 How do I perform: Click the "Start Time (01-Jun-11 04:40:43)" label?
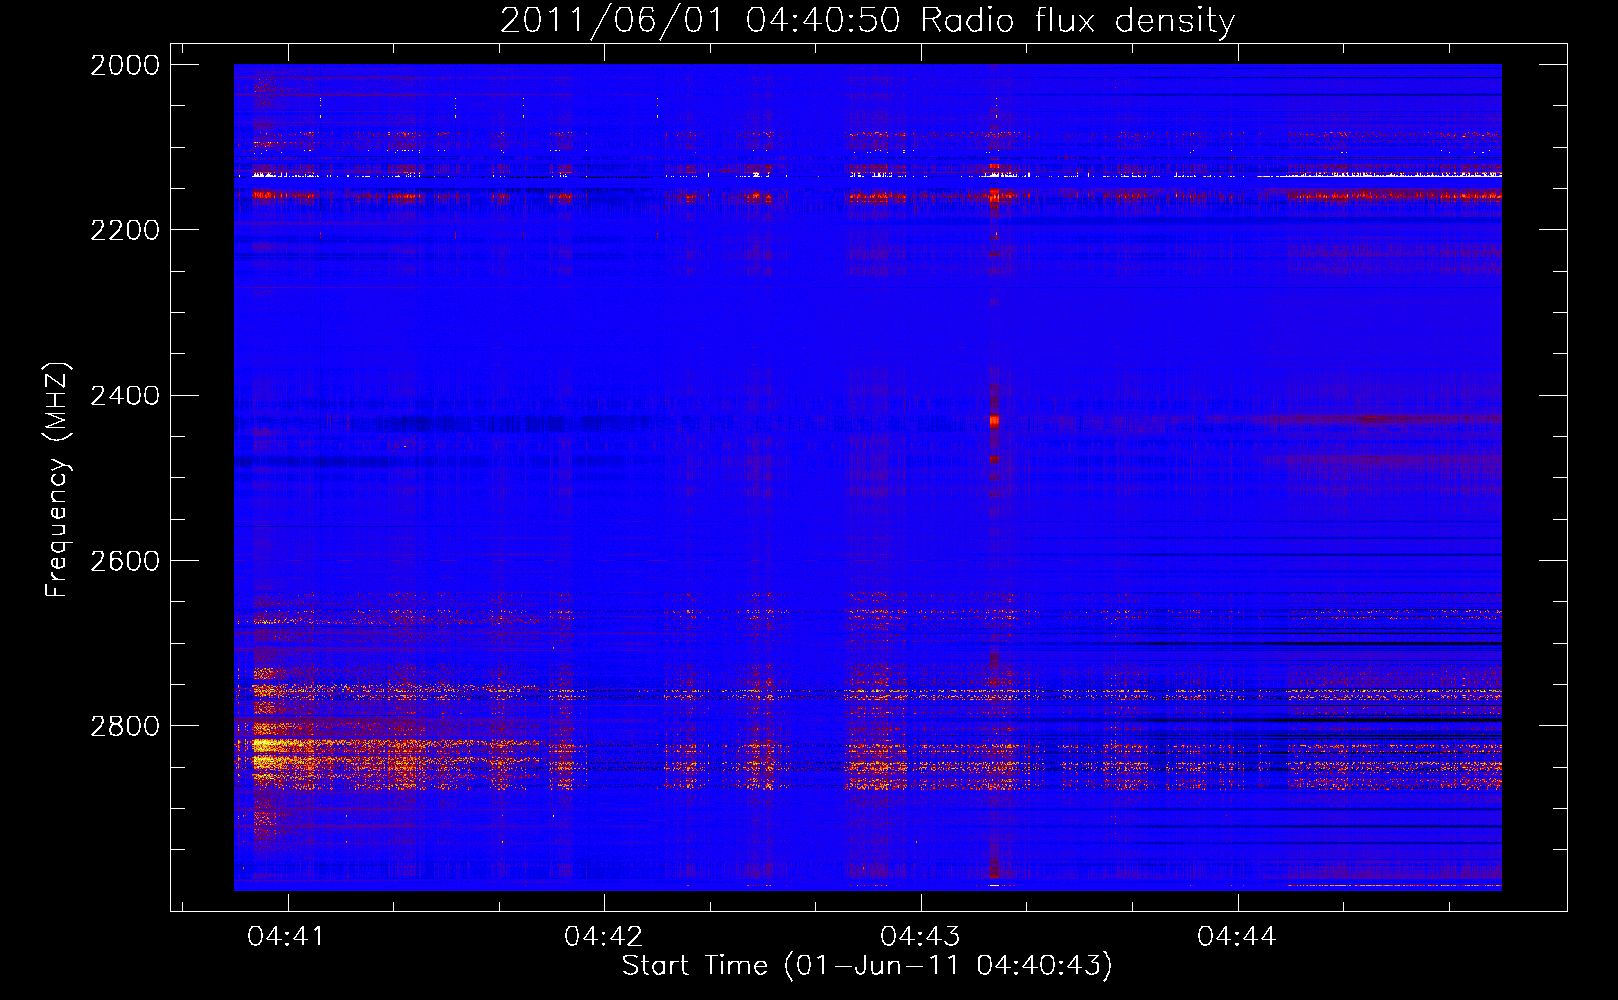point(867,966)
